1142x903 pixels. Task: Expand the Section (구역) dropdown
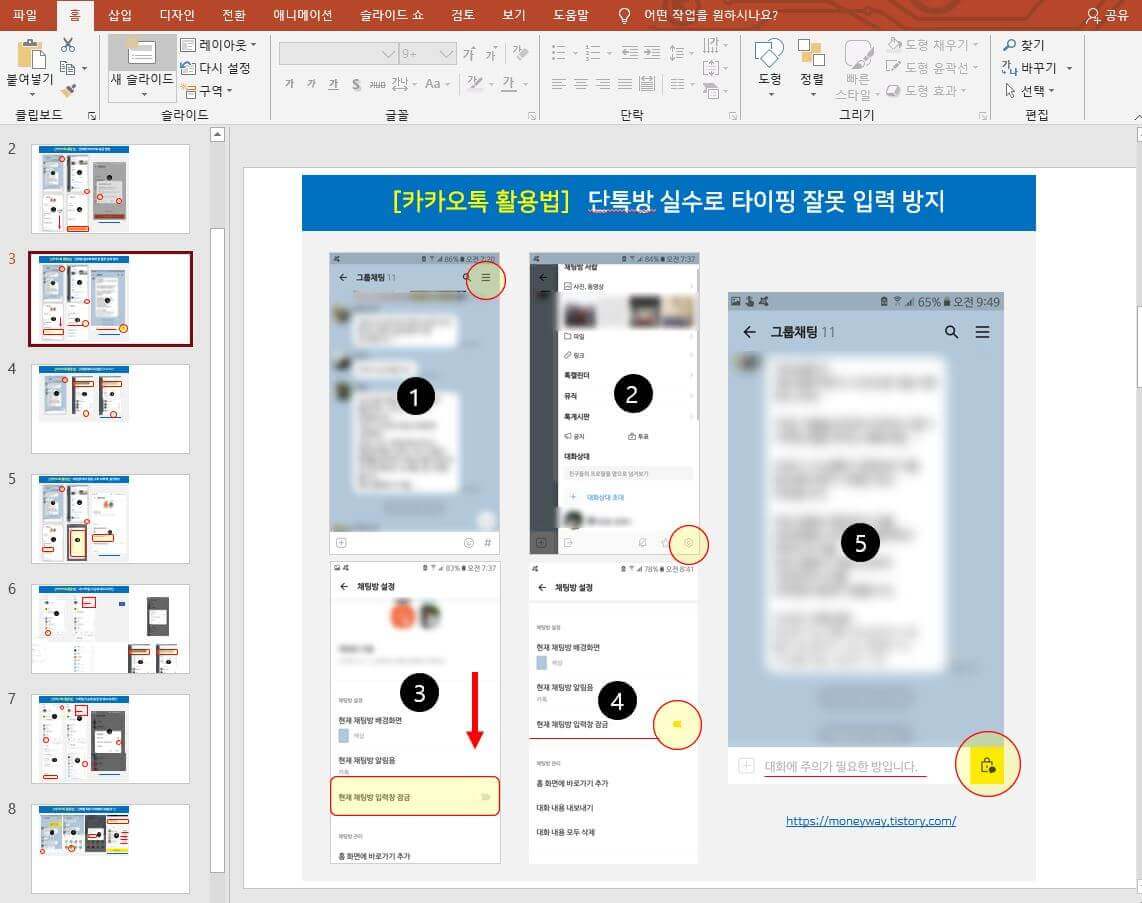click(x=229, y=91)
